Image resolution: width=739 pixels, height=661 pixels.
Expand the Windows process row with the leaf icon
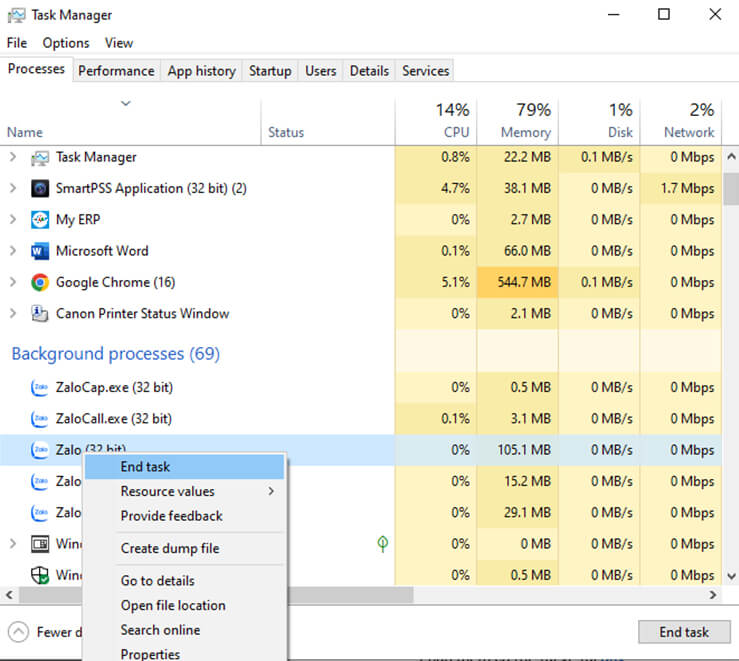[x=13, y=544]
